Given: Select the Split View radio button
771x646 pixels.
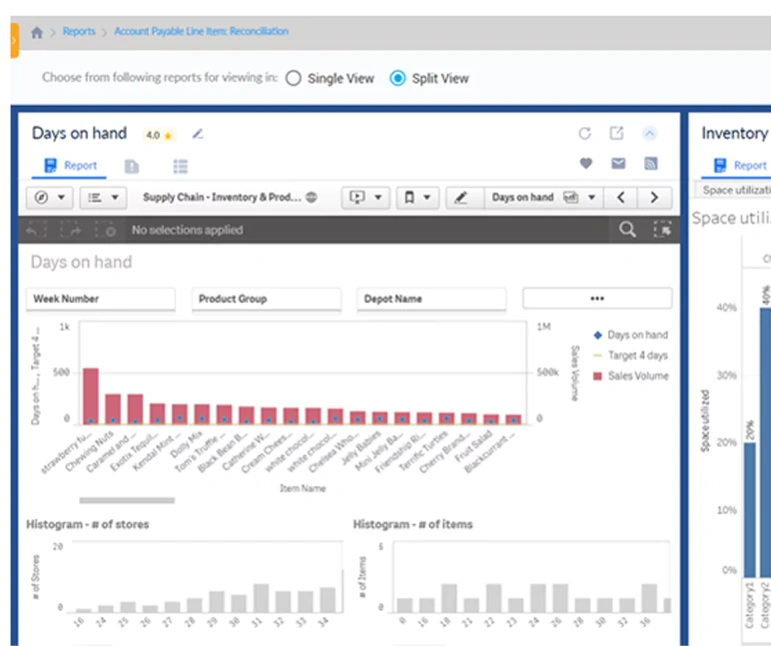Looking at the screenshot, I should tap(398, 78).
